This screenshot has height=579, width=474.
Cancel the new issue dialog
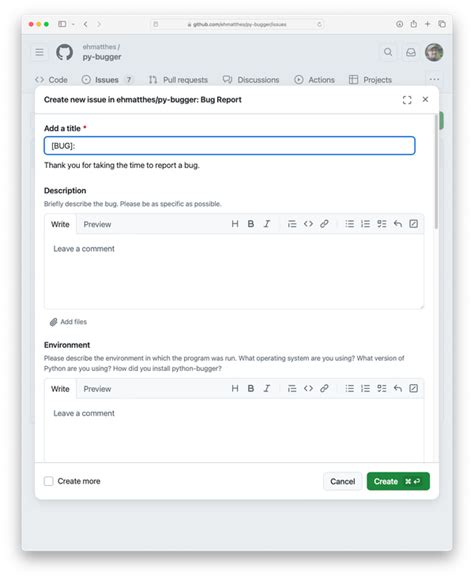coord(343,482)
